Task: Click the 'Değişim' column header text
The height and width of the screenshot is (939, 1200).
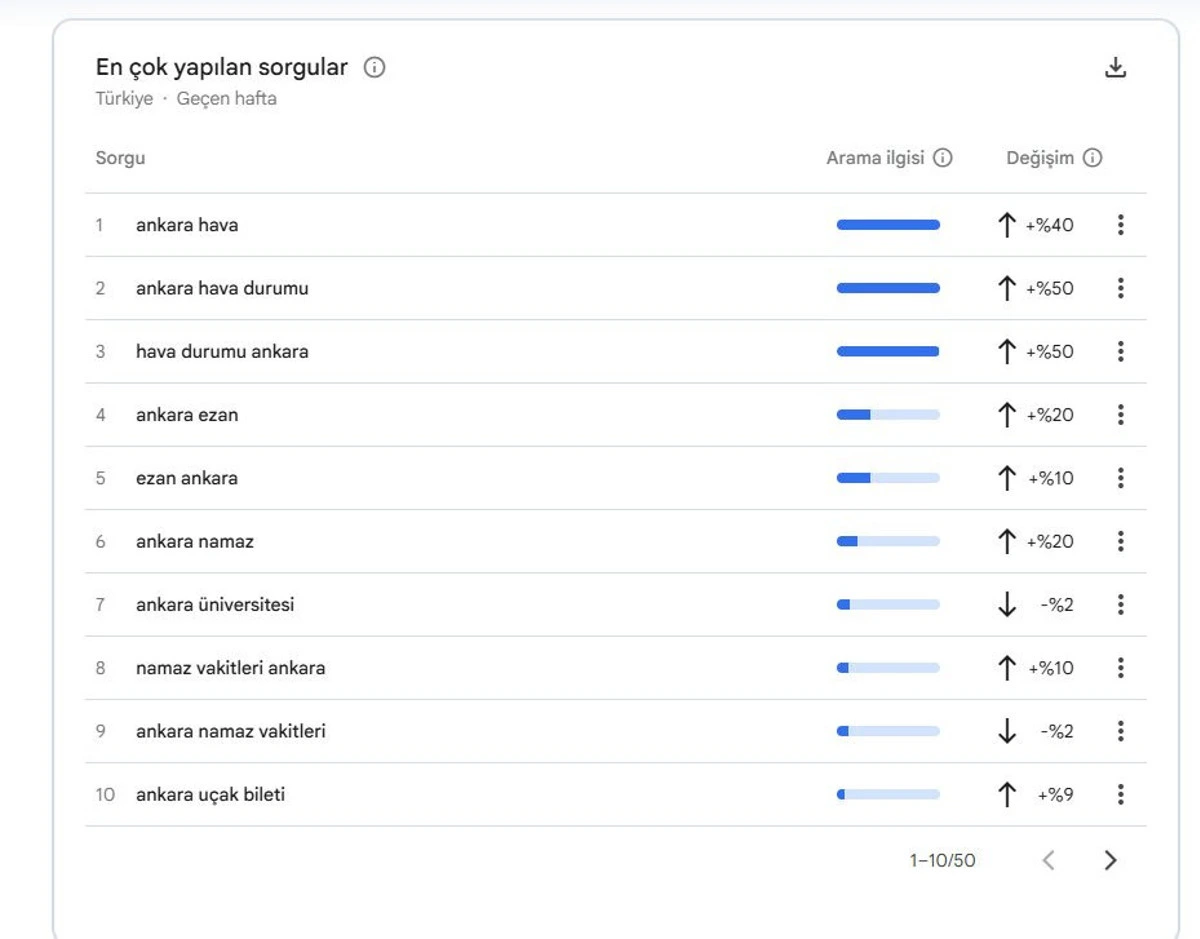Action: tap(1040, 158)
